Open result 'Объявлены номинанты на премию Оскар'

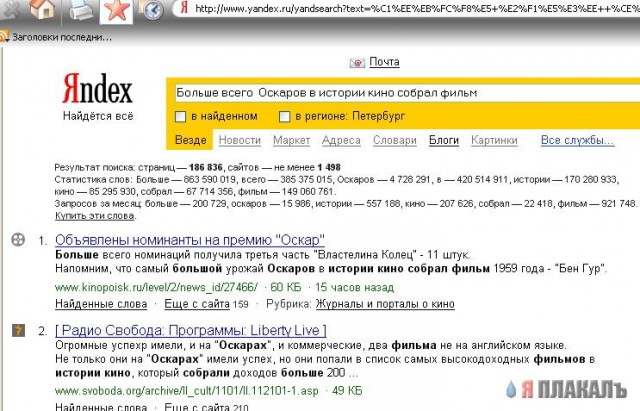coord(190,240)
